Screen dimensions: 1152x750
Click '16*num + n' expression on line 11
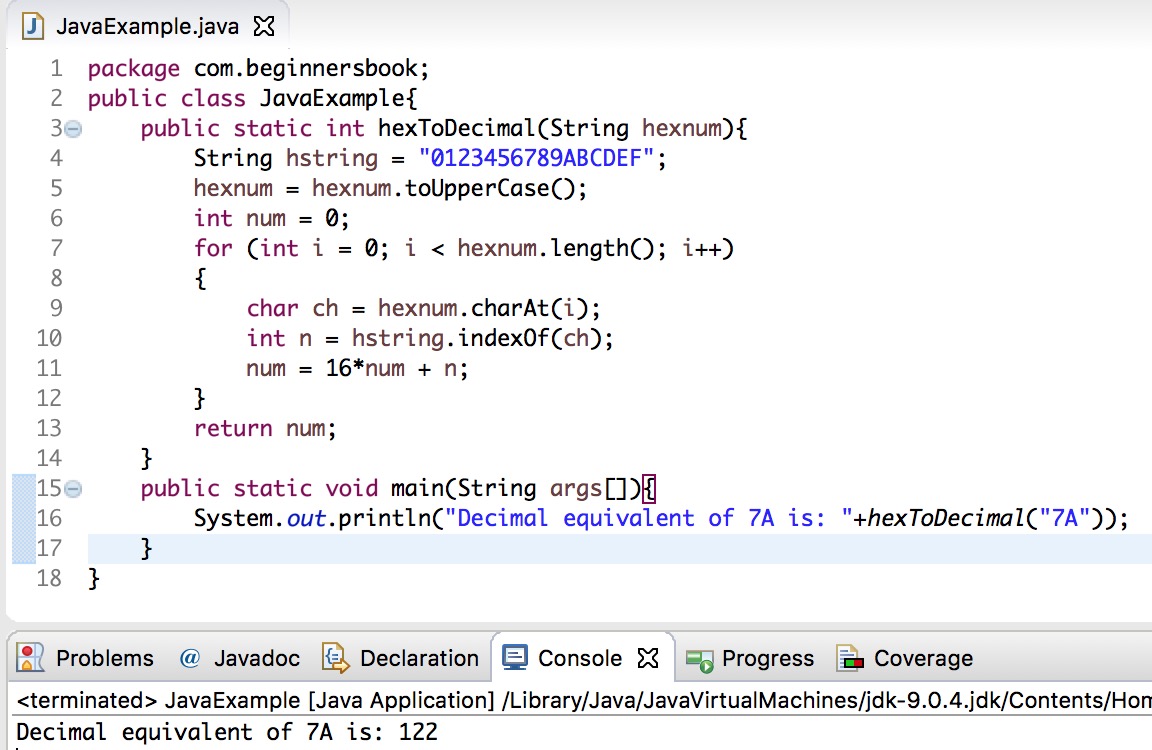tap(392, 368)
